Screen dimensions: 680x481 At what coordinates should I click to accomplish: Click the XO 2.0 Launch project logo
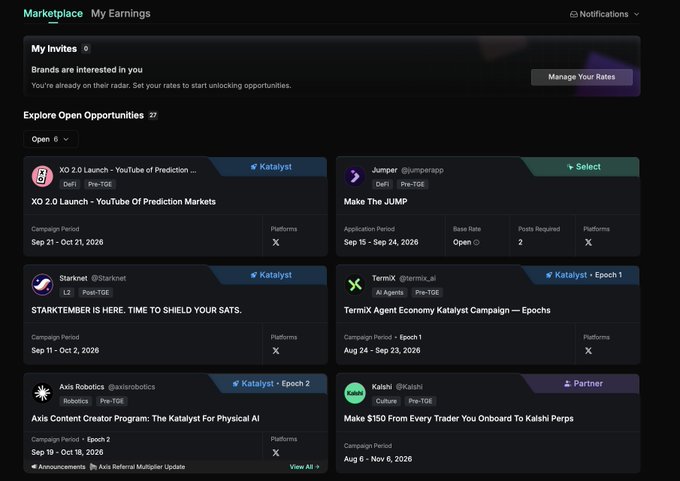pos(42,177)
